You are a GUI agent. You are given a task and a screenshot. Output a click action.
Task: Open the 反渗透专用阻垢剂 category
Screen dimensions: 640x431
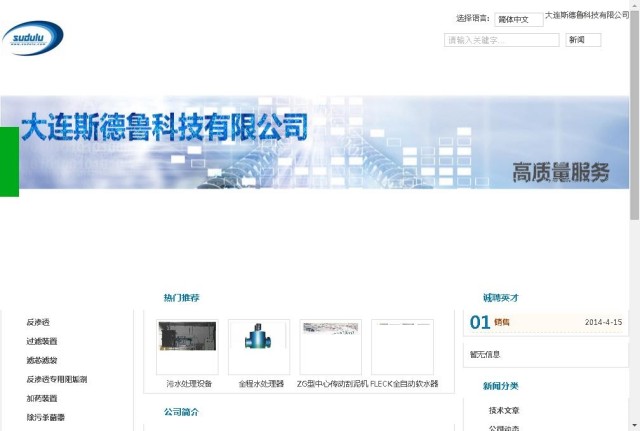[x=57, y=379]
